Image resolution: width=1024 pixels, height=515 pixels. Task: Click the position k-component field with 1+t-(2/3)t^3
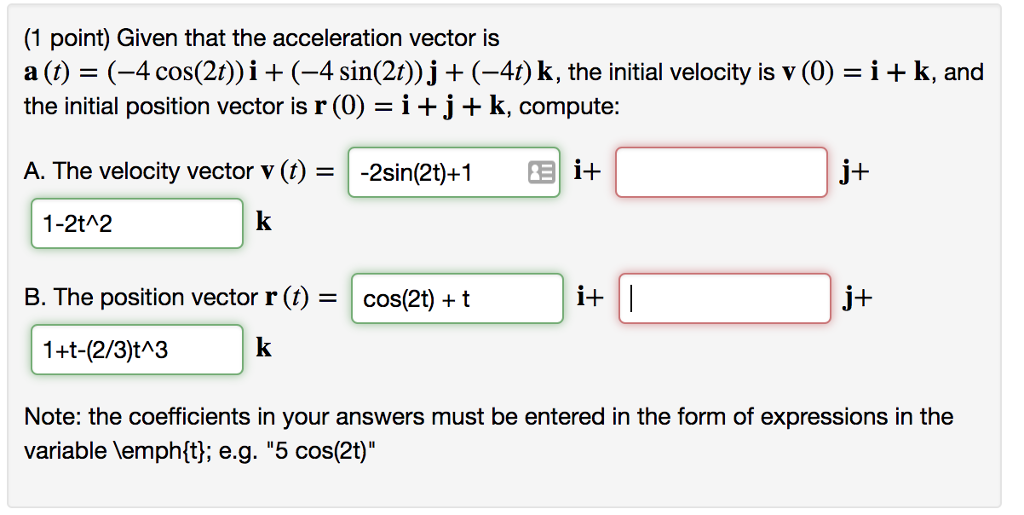[137, 349]
